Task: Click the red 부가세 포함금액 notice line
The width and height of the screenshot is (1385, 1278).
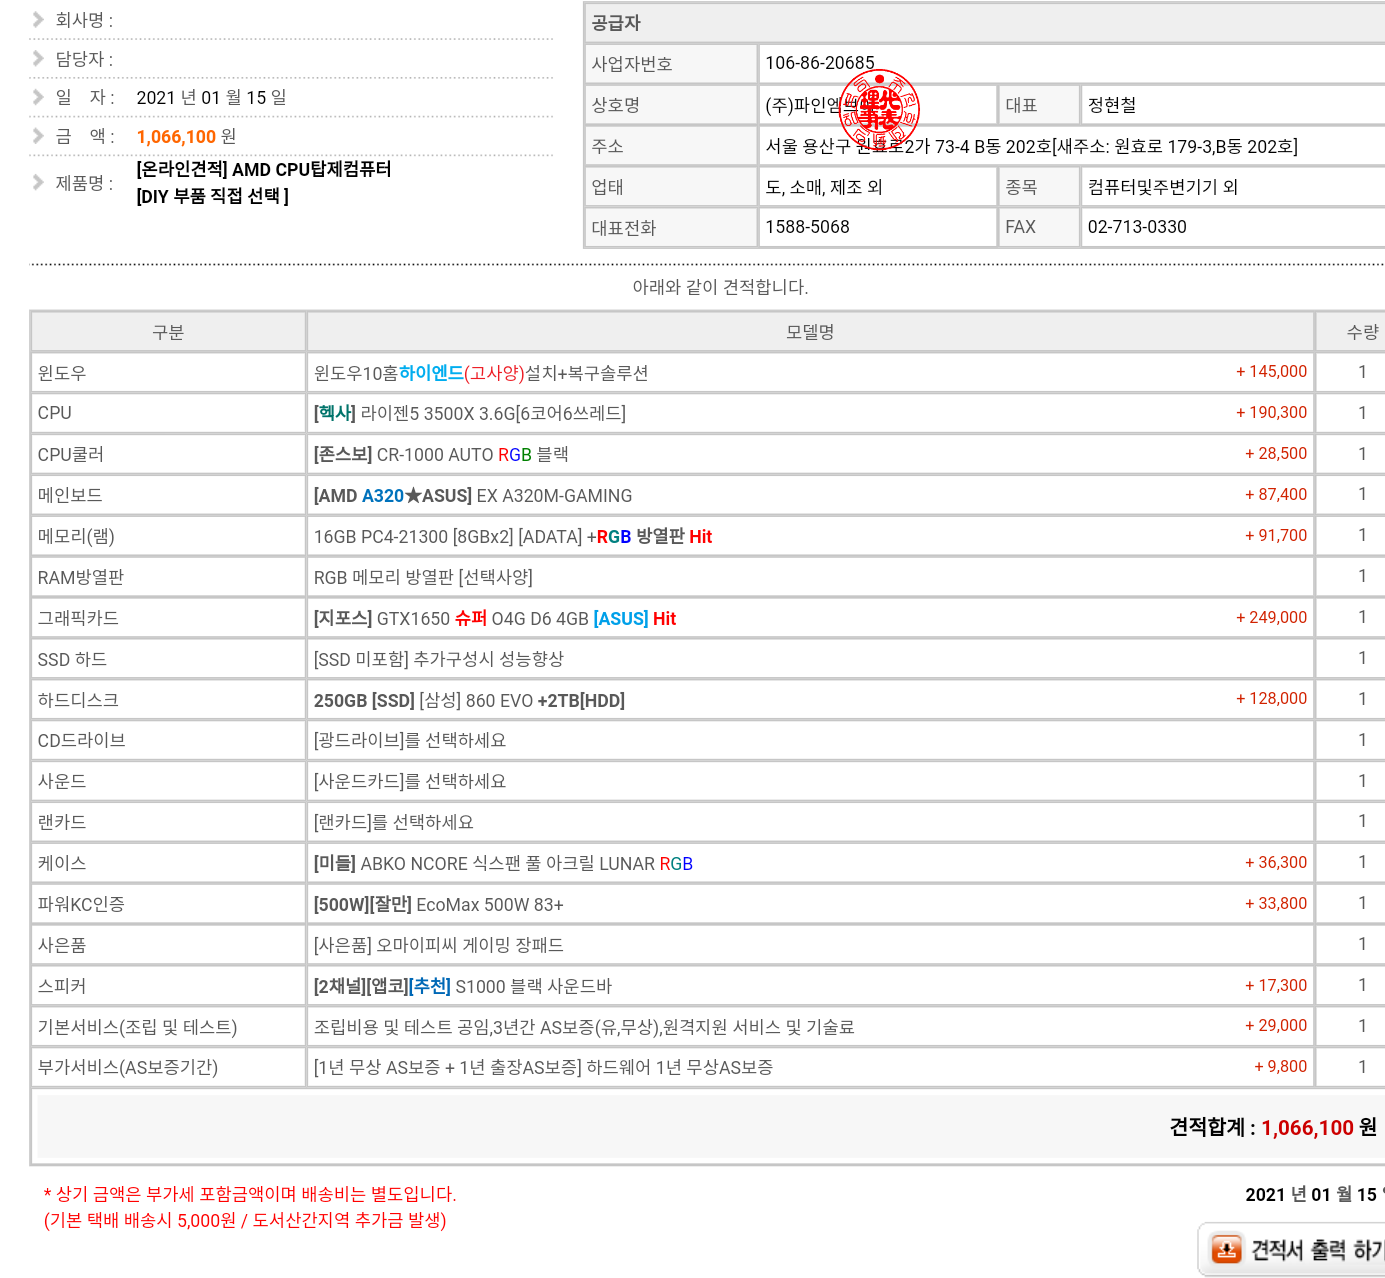Action: click(x=250, y=1194)
